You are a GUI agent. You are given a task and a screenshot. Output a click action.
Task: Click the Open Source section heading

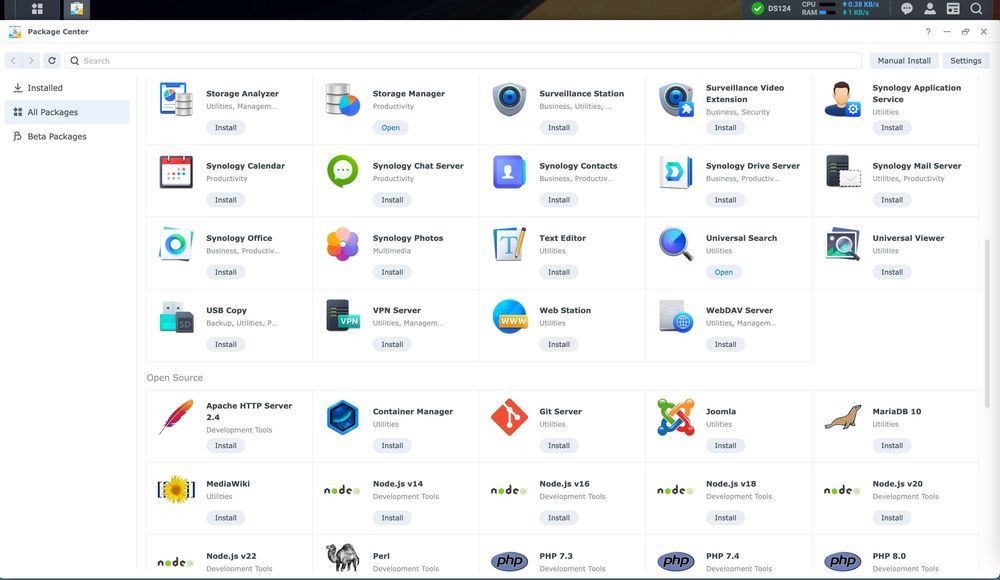pyautogui.click(x=175, y=378)
